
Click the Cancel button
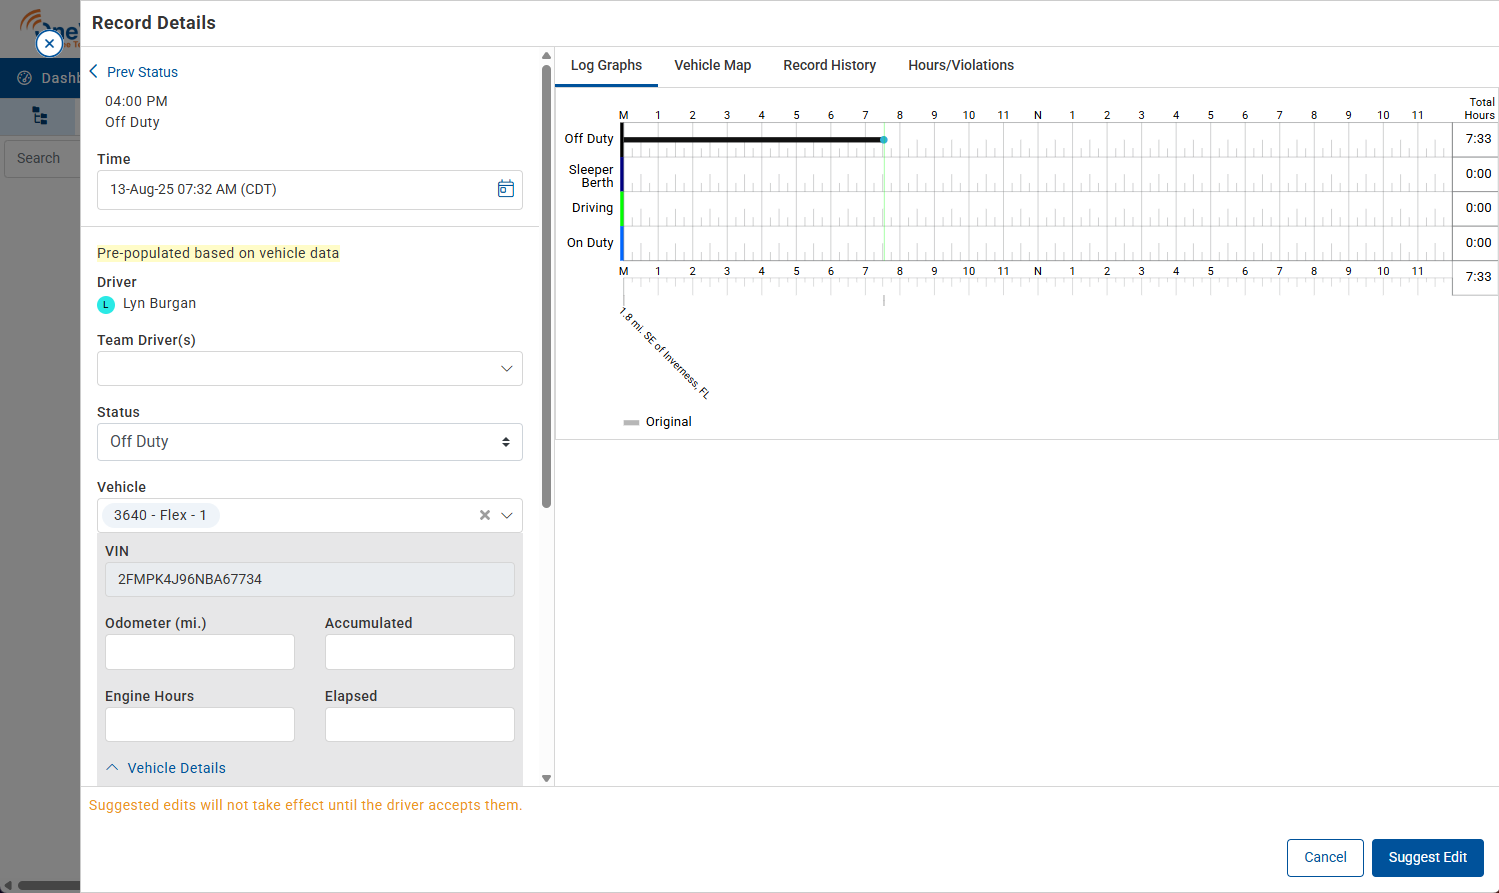[x=1325, y=857]
